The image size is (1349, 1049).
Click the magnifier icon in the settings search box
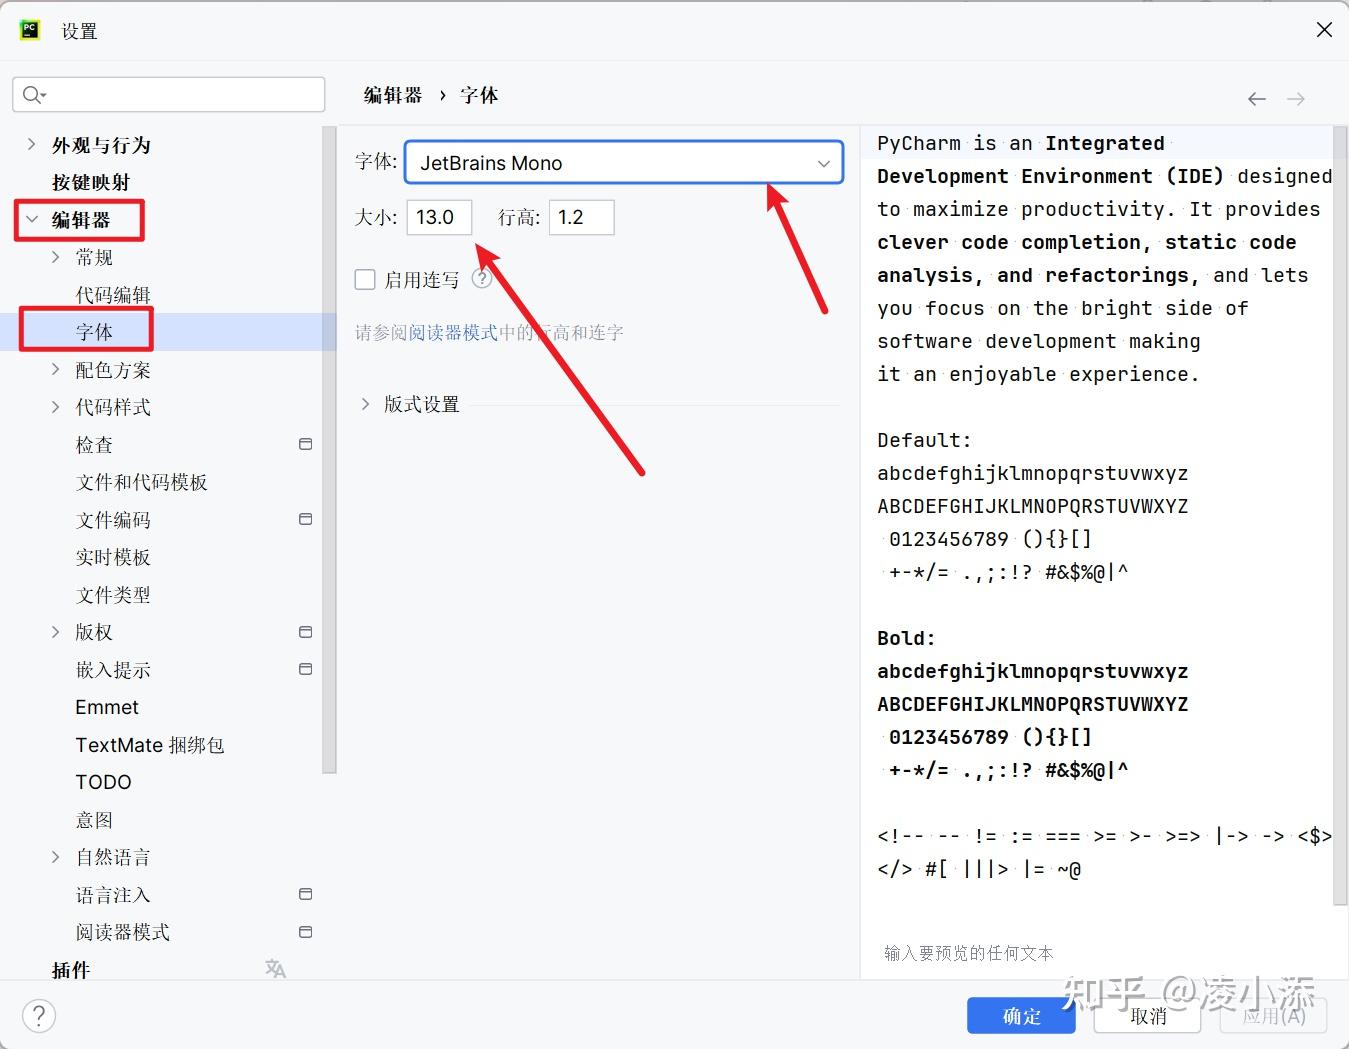tap(33, 94)
